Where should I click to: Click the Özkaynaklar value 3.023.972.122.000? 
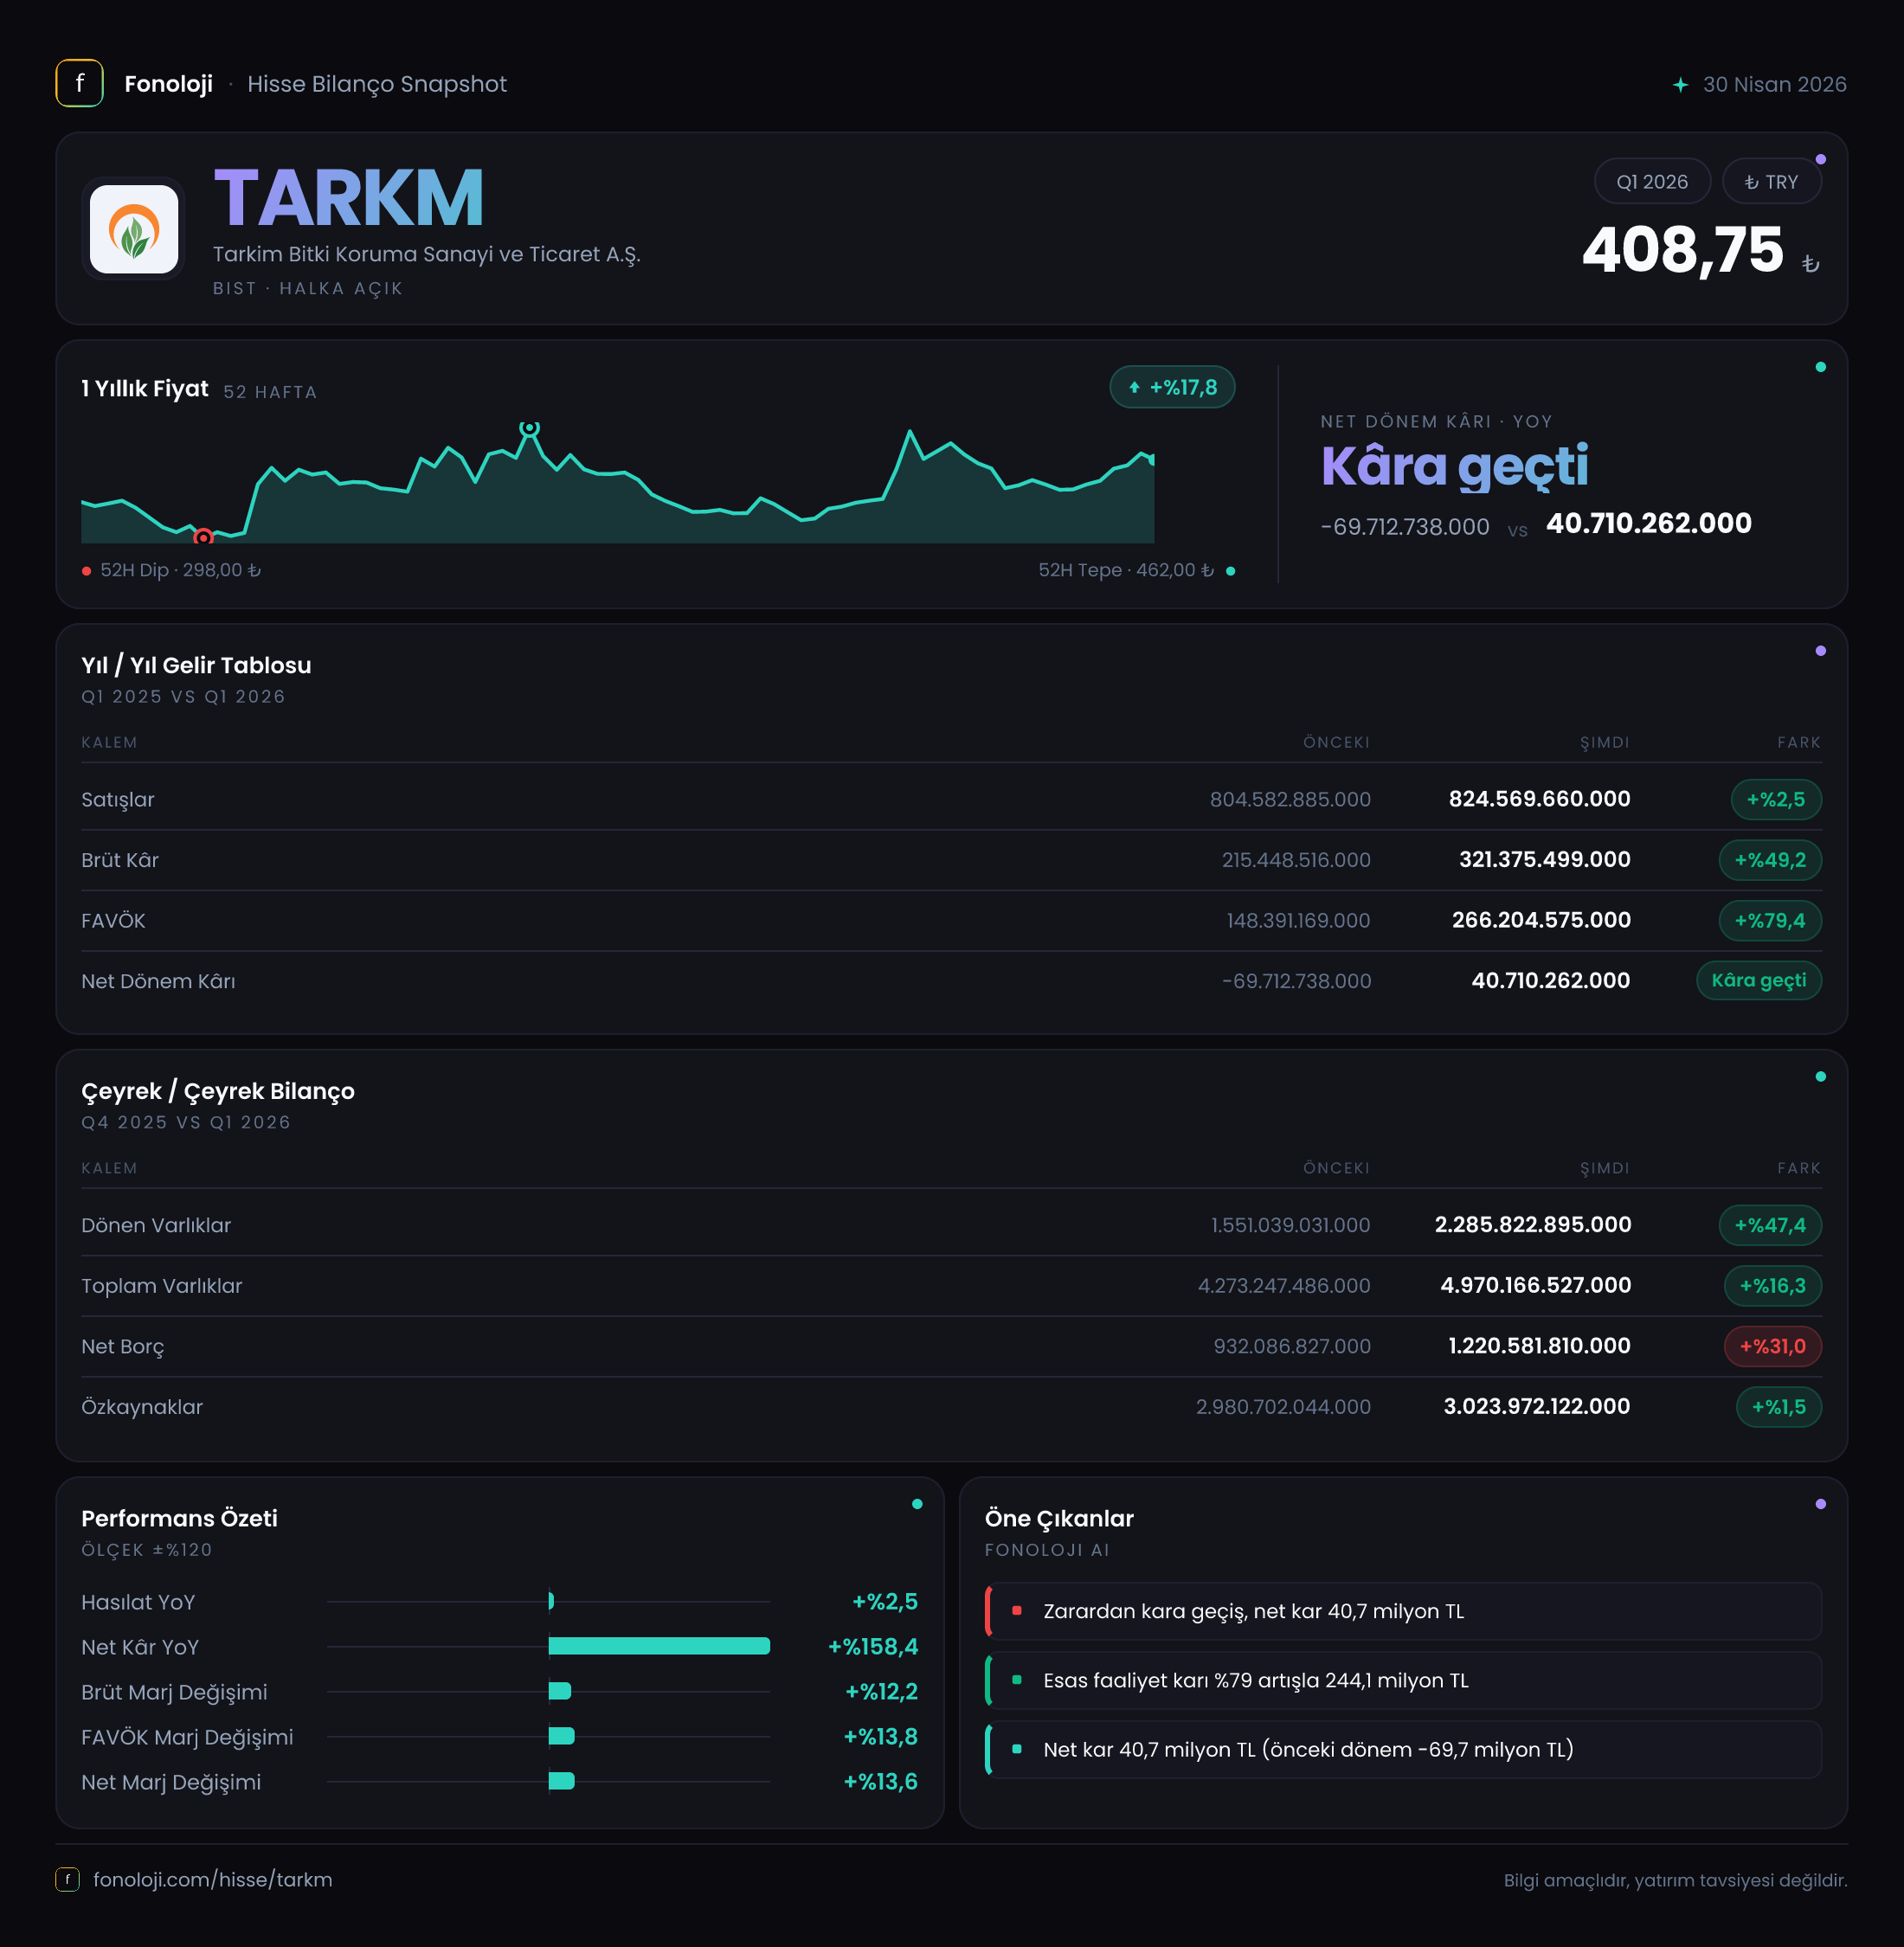coord(1537,1406)
